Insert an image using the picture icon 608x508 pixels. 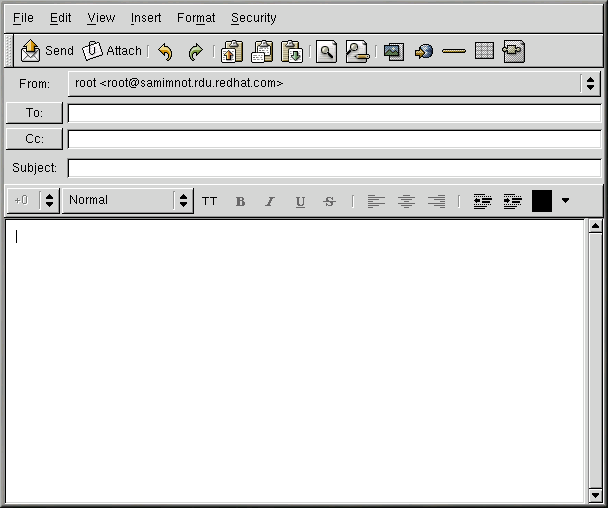click(x=393, y=51)
